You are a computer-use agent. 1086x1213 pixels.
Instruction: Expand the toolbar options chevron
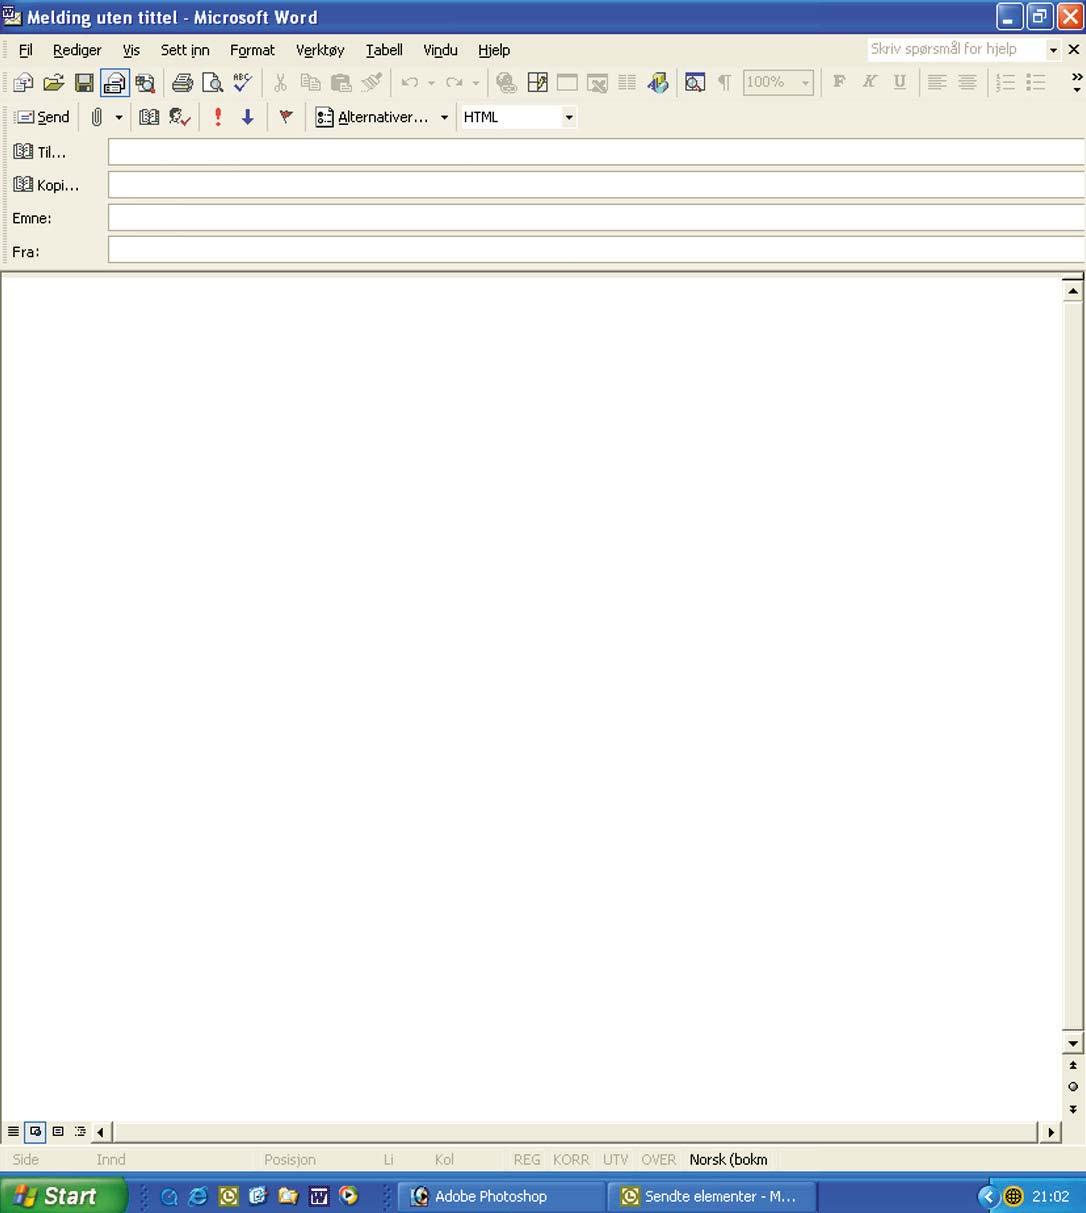pos(1076,83)
